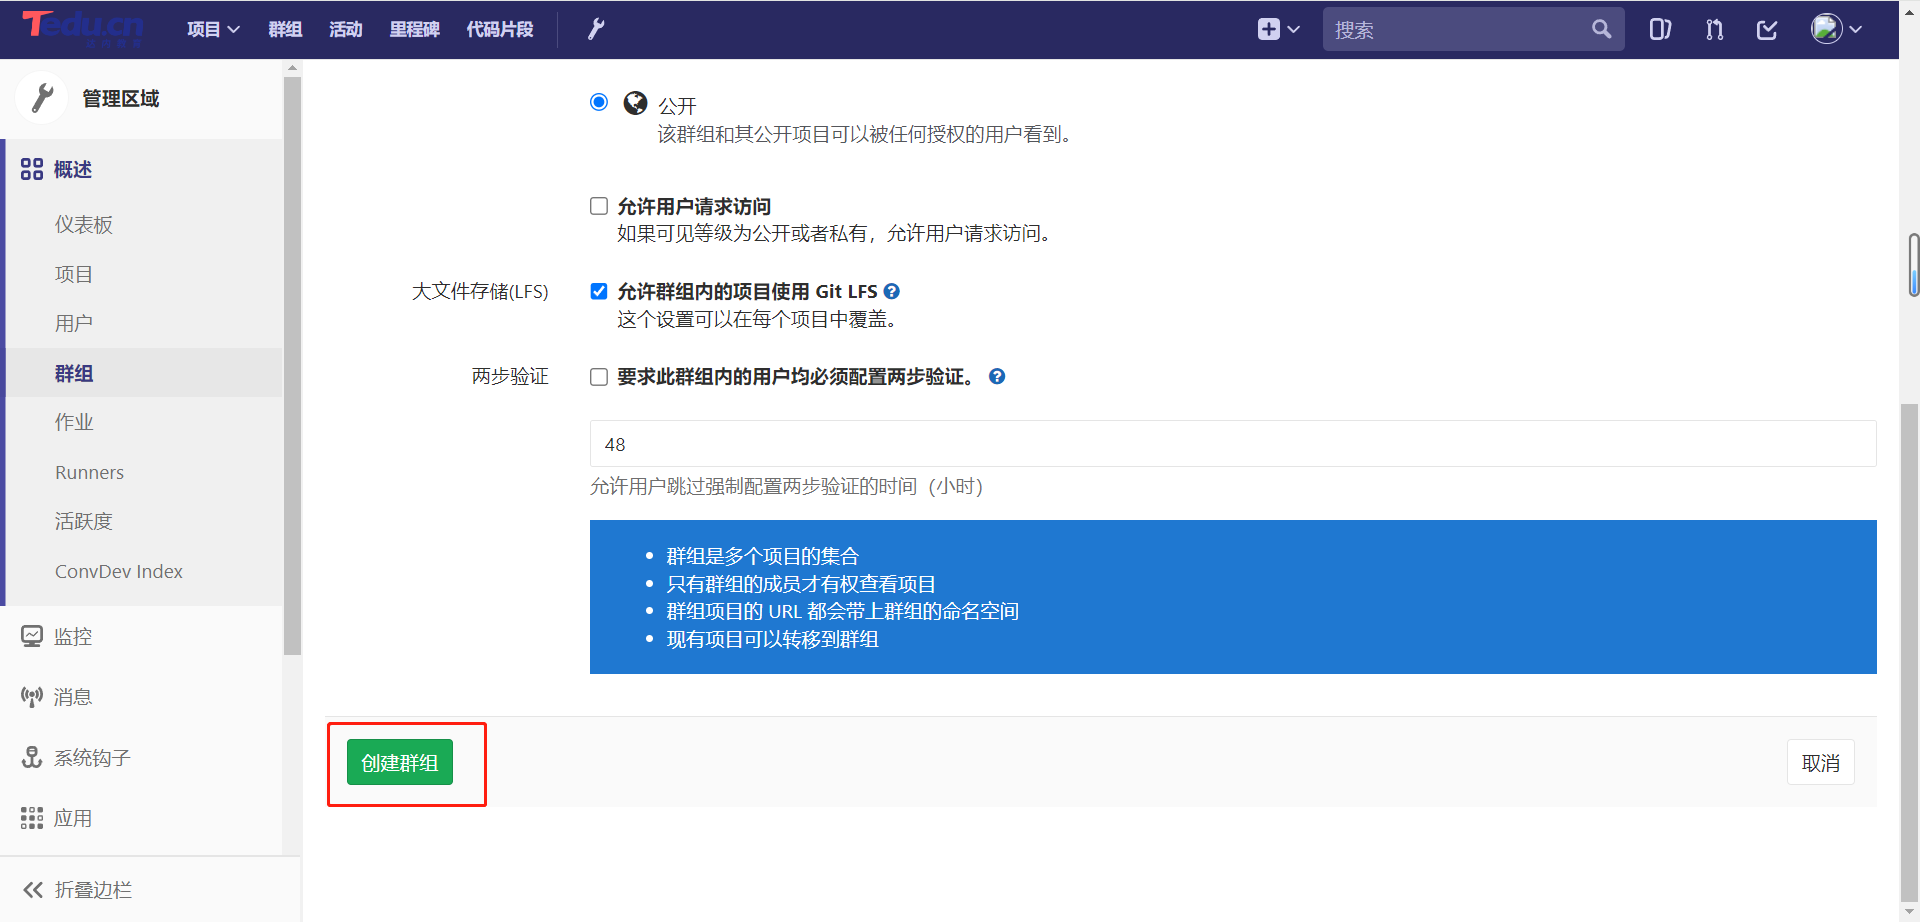Click the collapse sidebar double-chevron icon
Viewport: 1920px width, 922px height.
(x=33, y=889)
